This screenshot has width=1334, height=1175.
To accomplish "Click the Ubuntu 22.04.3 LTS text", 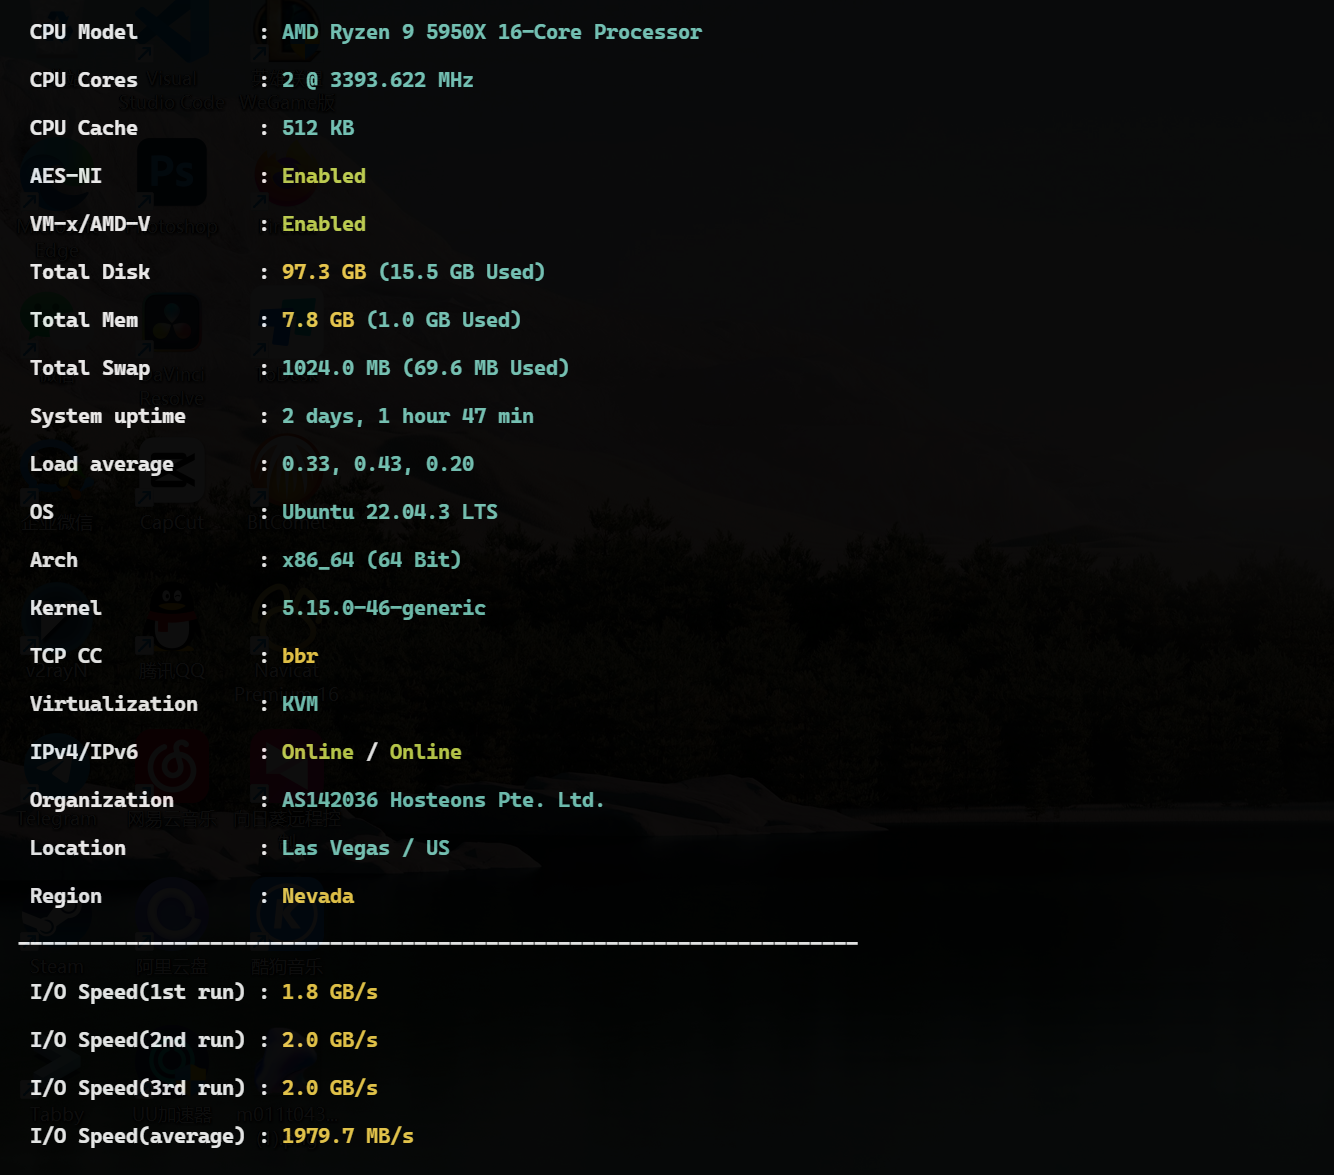I will click(x=389, y=512).
